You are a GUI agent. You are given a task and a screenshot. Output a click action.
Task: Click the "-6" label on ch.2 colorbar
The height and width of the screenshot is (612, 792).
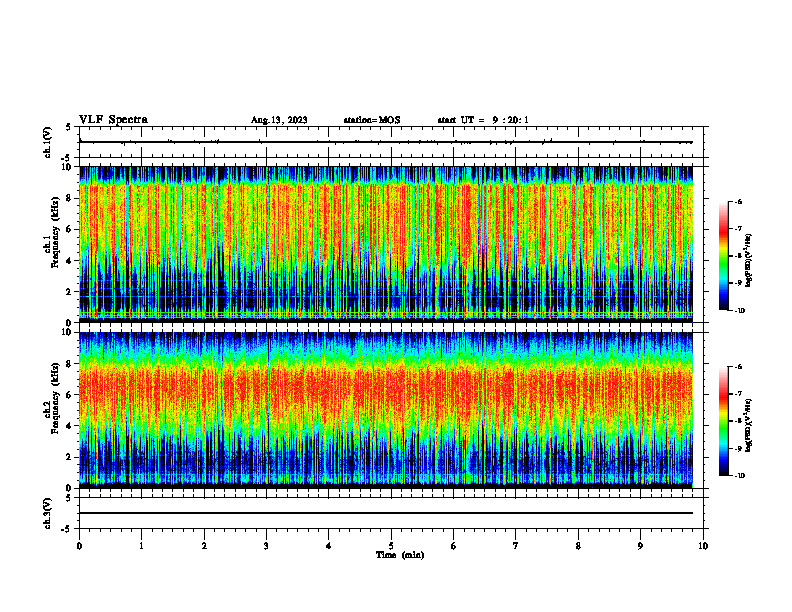738,367
